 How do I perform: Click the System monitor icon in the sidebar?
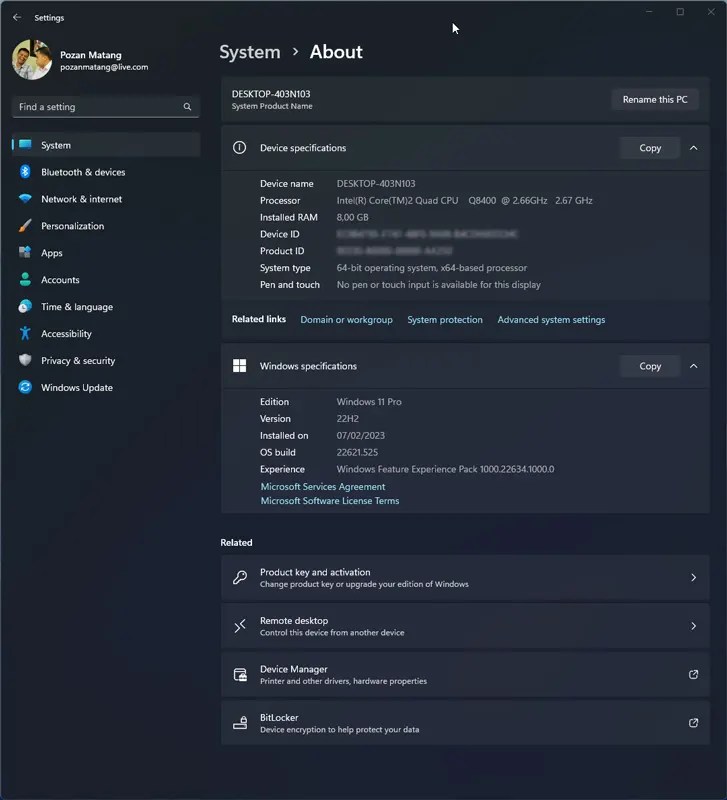click(x=25, y=145)
